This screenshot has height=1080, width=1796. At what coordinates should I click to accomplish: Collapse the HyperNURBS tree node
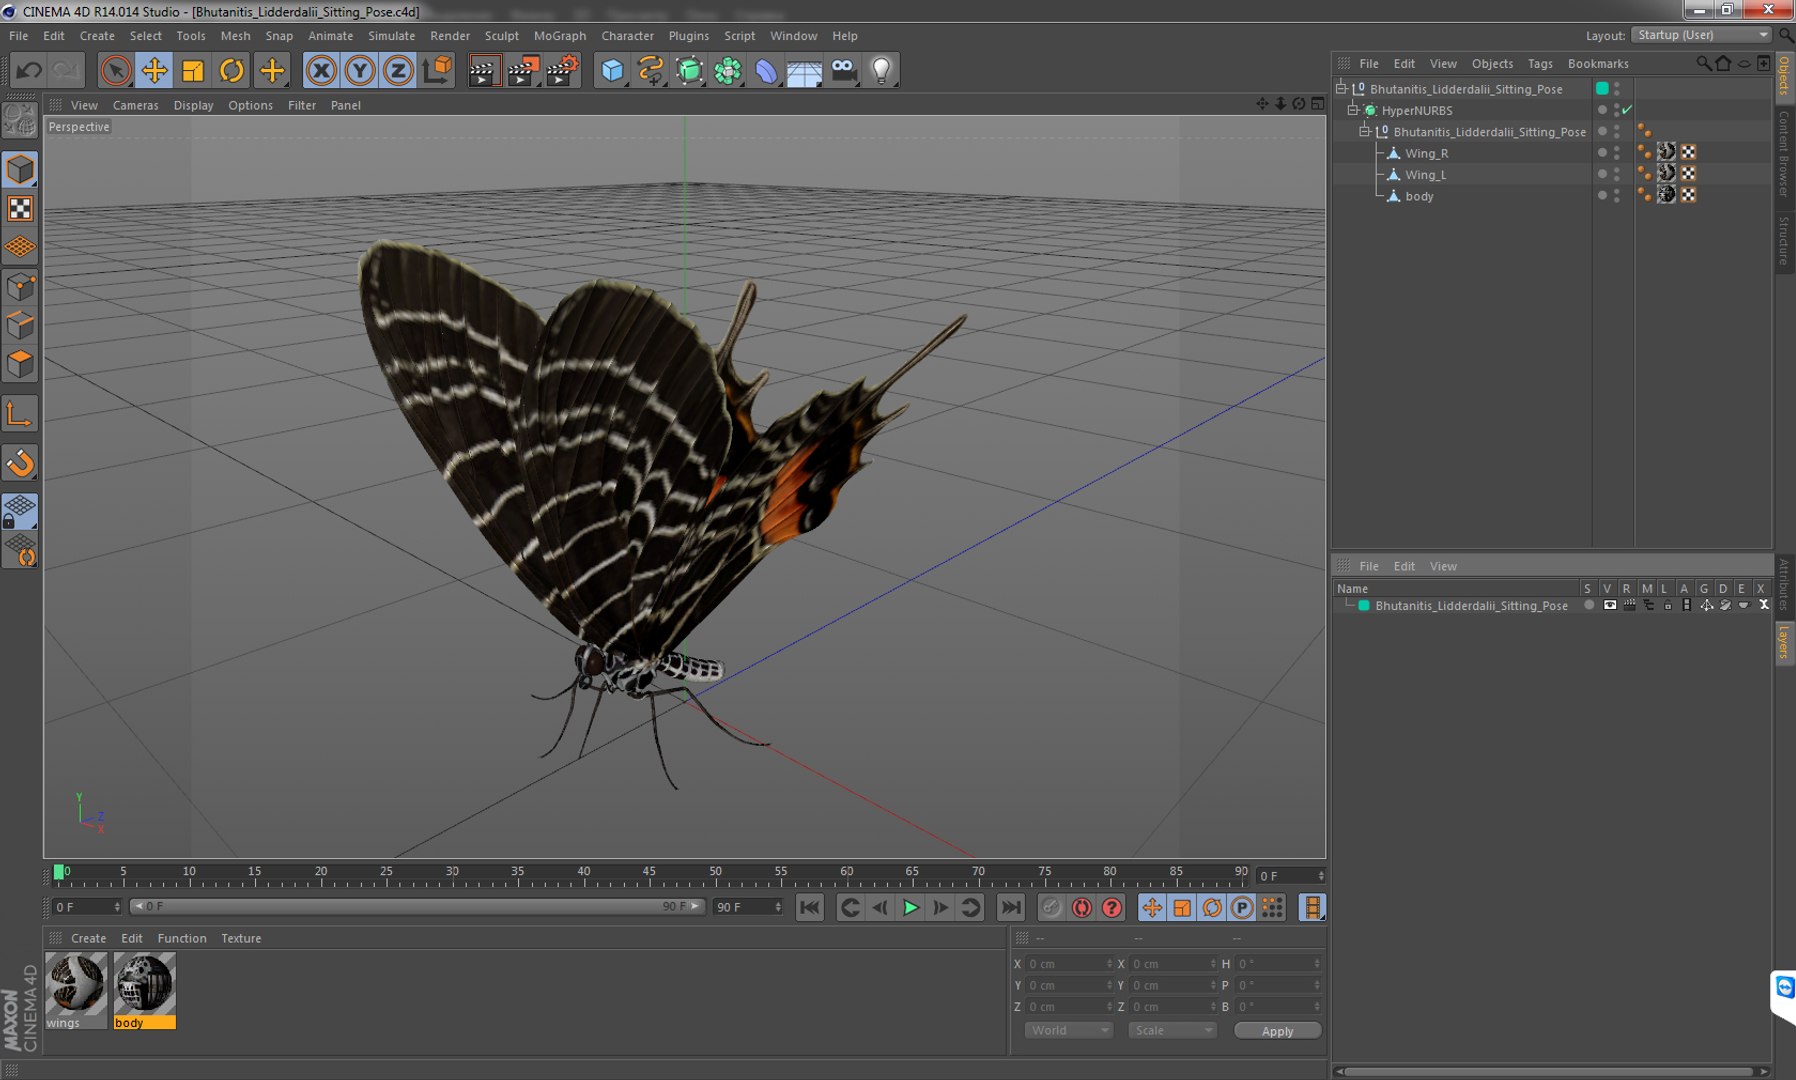click(x=1353, y=110)
